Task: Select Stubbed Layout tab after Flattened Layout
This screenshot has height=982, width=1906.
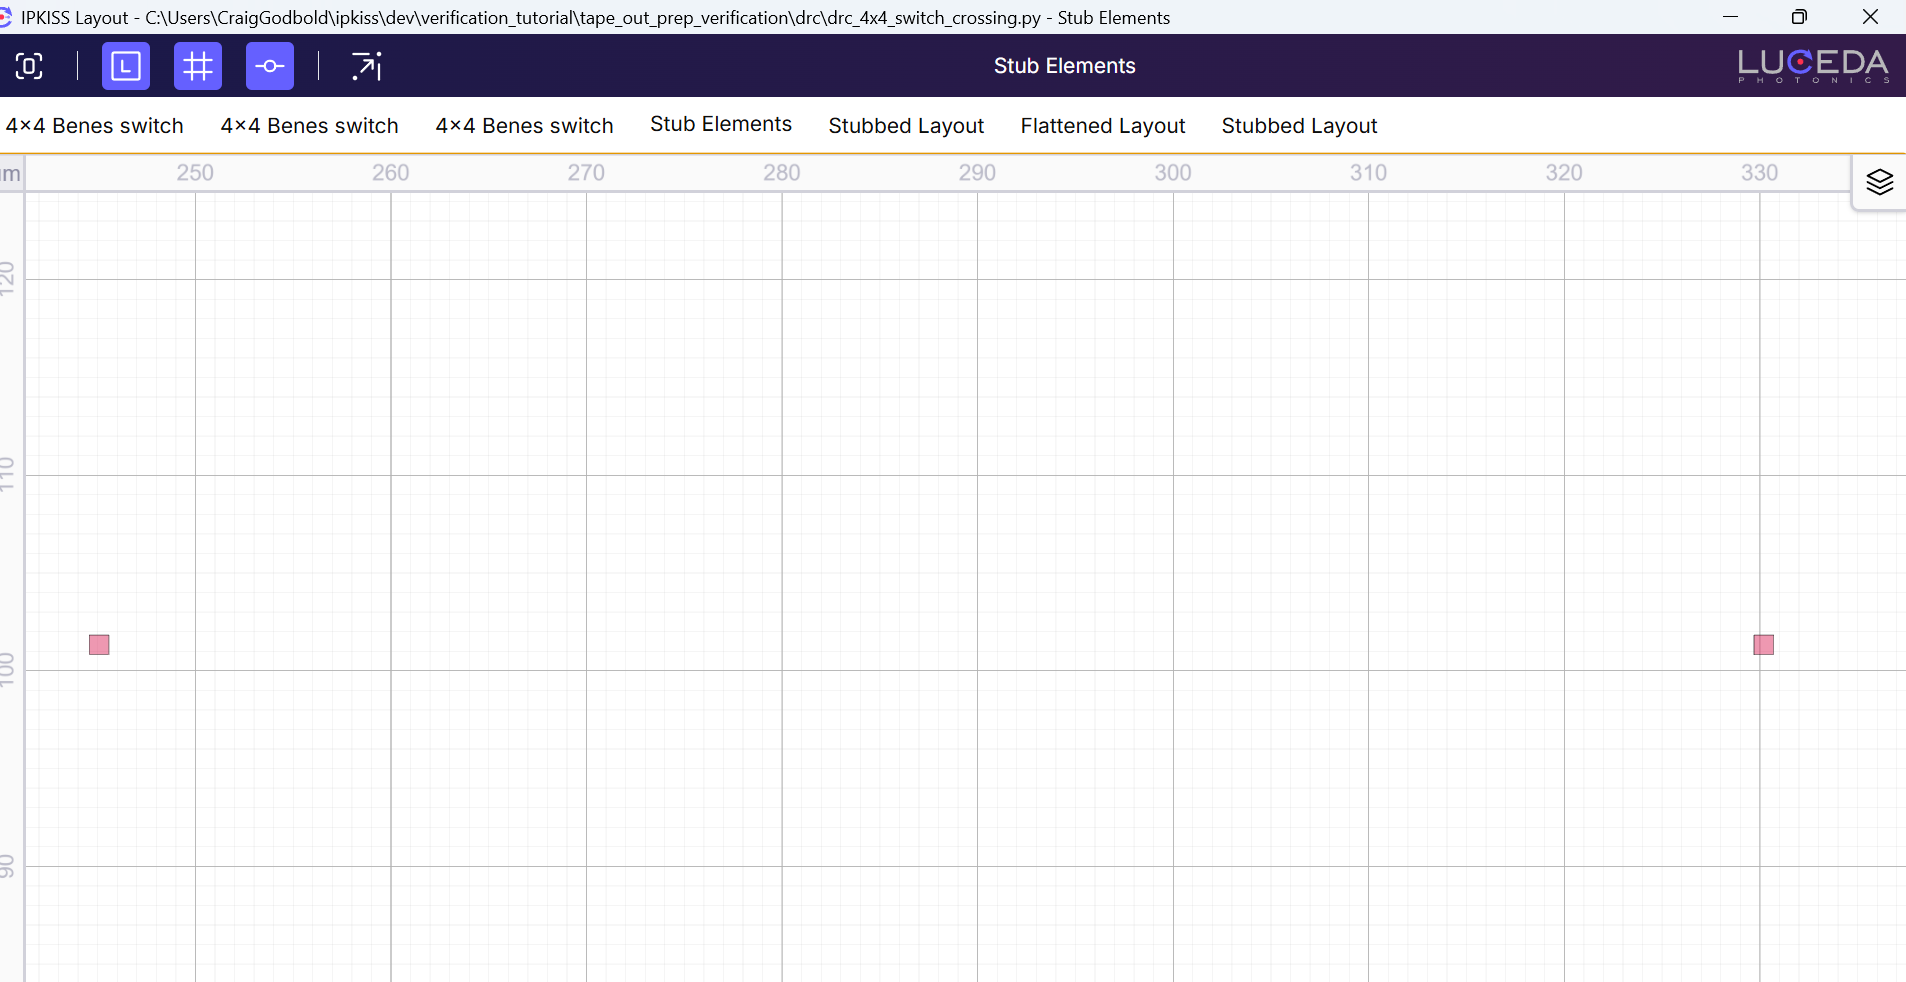Action: click(1299, 126)
